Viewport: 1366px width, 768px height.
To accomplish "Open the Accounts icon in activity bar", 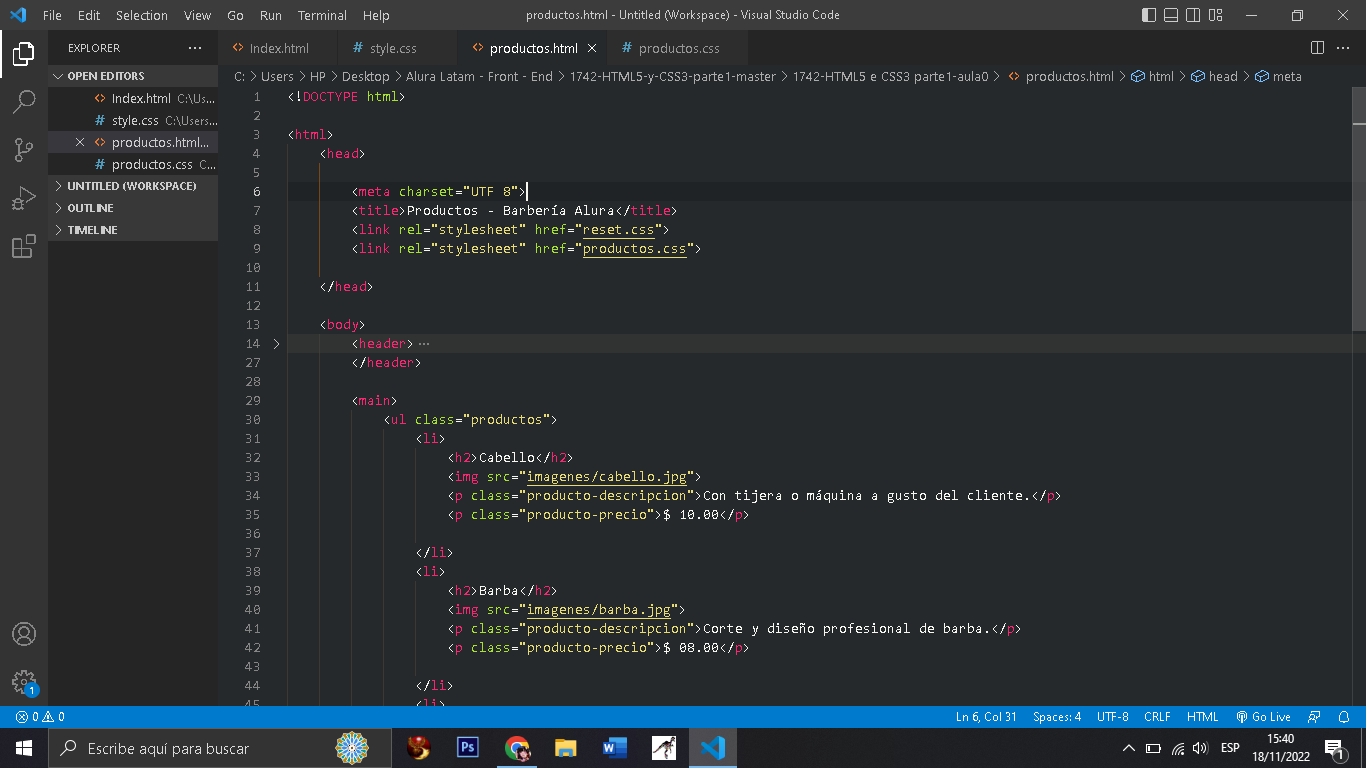I will pyautogui.click(x=24, y=634).
